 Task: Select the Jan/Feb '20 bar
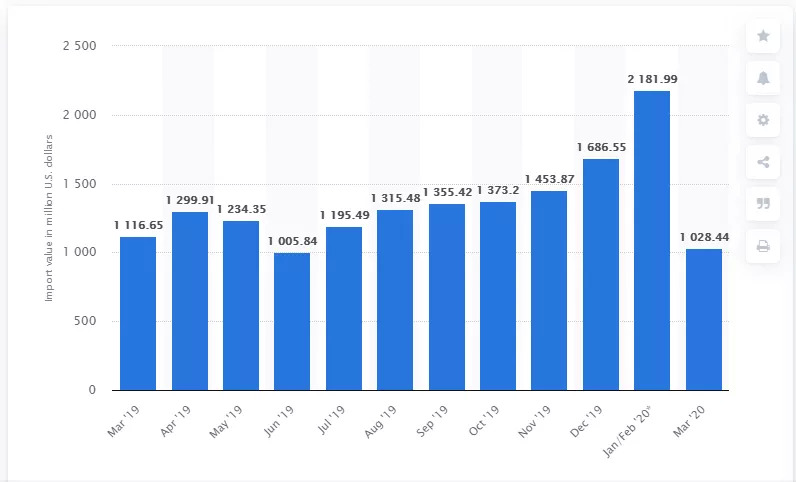[652, 240]
